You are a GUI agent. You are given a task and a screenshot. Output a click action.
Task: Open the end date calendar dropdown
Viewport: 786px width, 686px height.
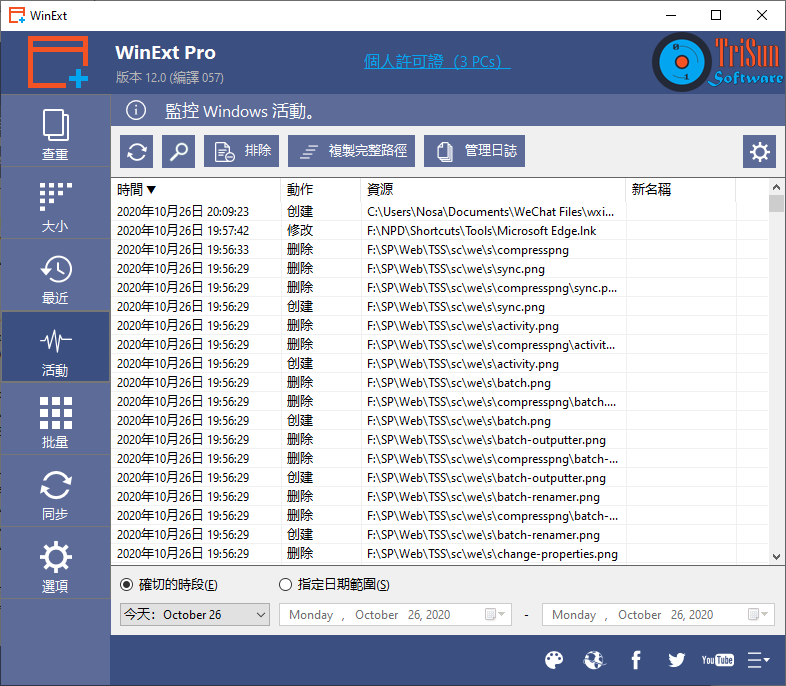pyautogui.click(x=758, y=614)
